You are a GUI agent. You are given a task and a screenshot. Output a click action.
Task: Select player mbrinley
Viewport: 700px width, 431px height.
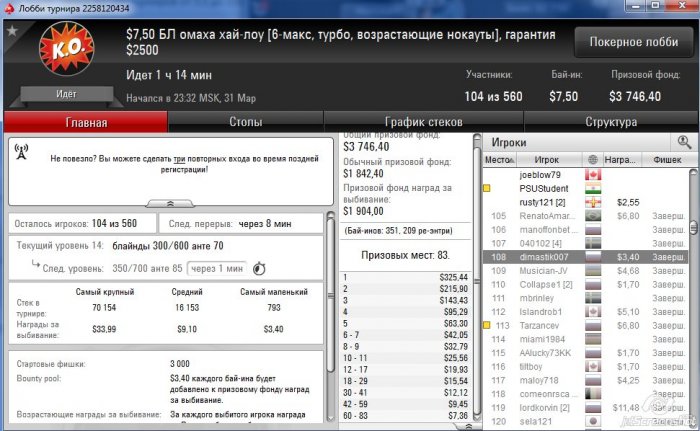585,298
